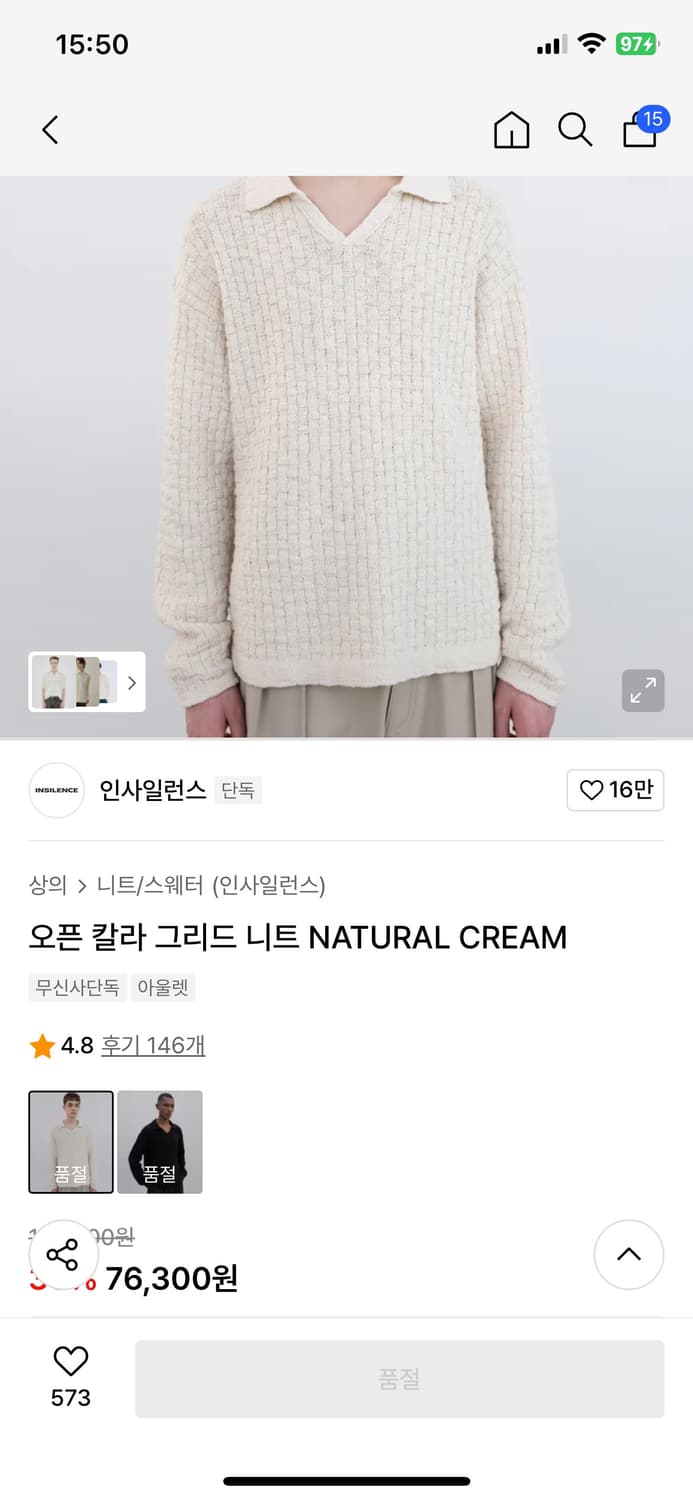Open the 인사일런스 brand name

point(153,790)
